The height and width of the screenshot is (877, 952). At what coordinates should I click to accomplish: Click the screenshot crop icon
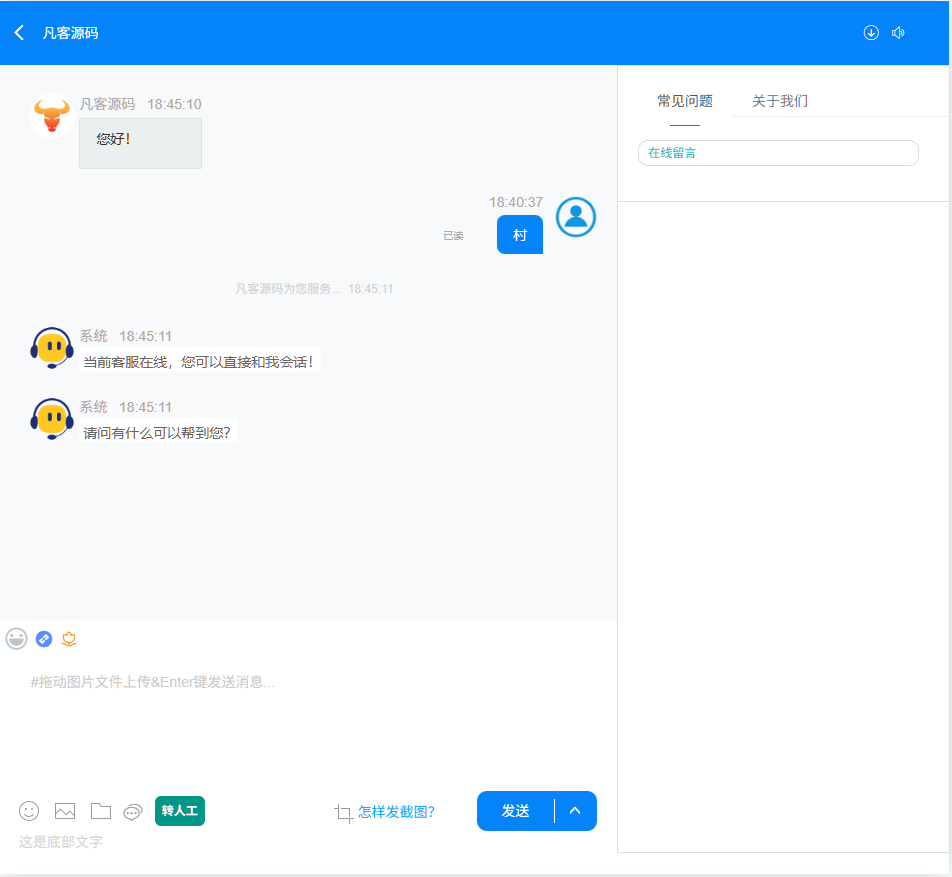(x=343, y=813)
